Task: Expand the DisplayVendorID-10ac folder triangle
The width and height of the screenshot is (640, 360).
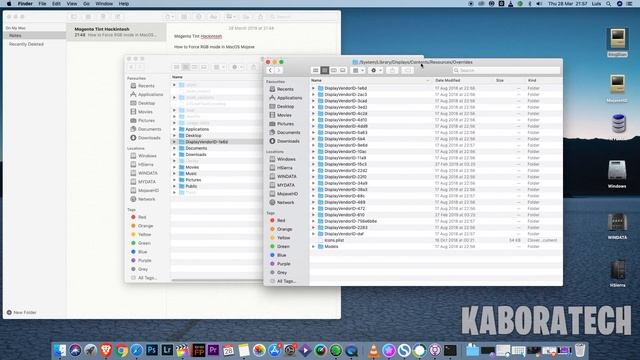Action: (313, 151)
